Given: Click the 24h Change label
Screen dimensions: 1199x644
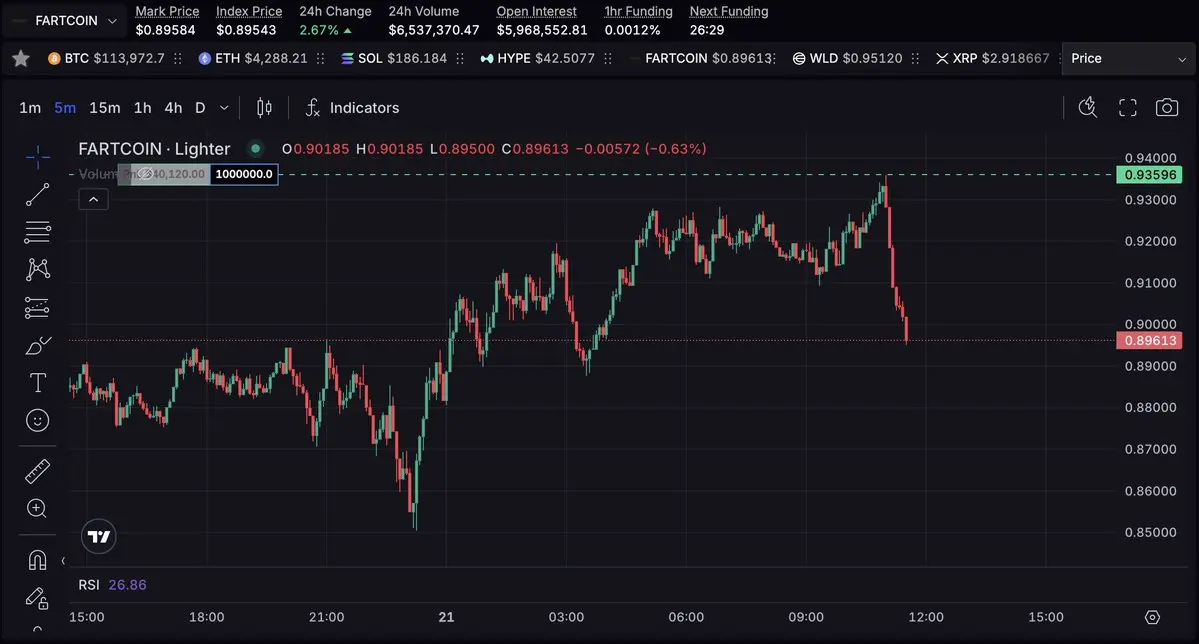Looking at the screenshot, I should (335, 11).
